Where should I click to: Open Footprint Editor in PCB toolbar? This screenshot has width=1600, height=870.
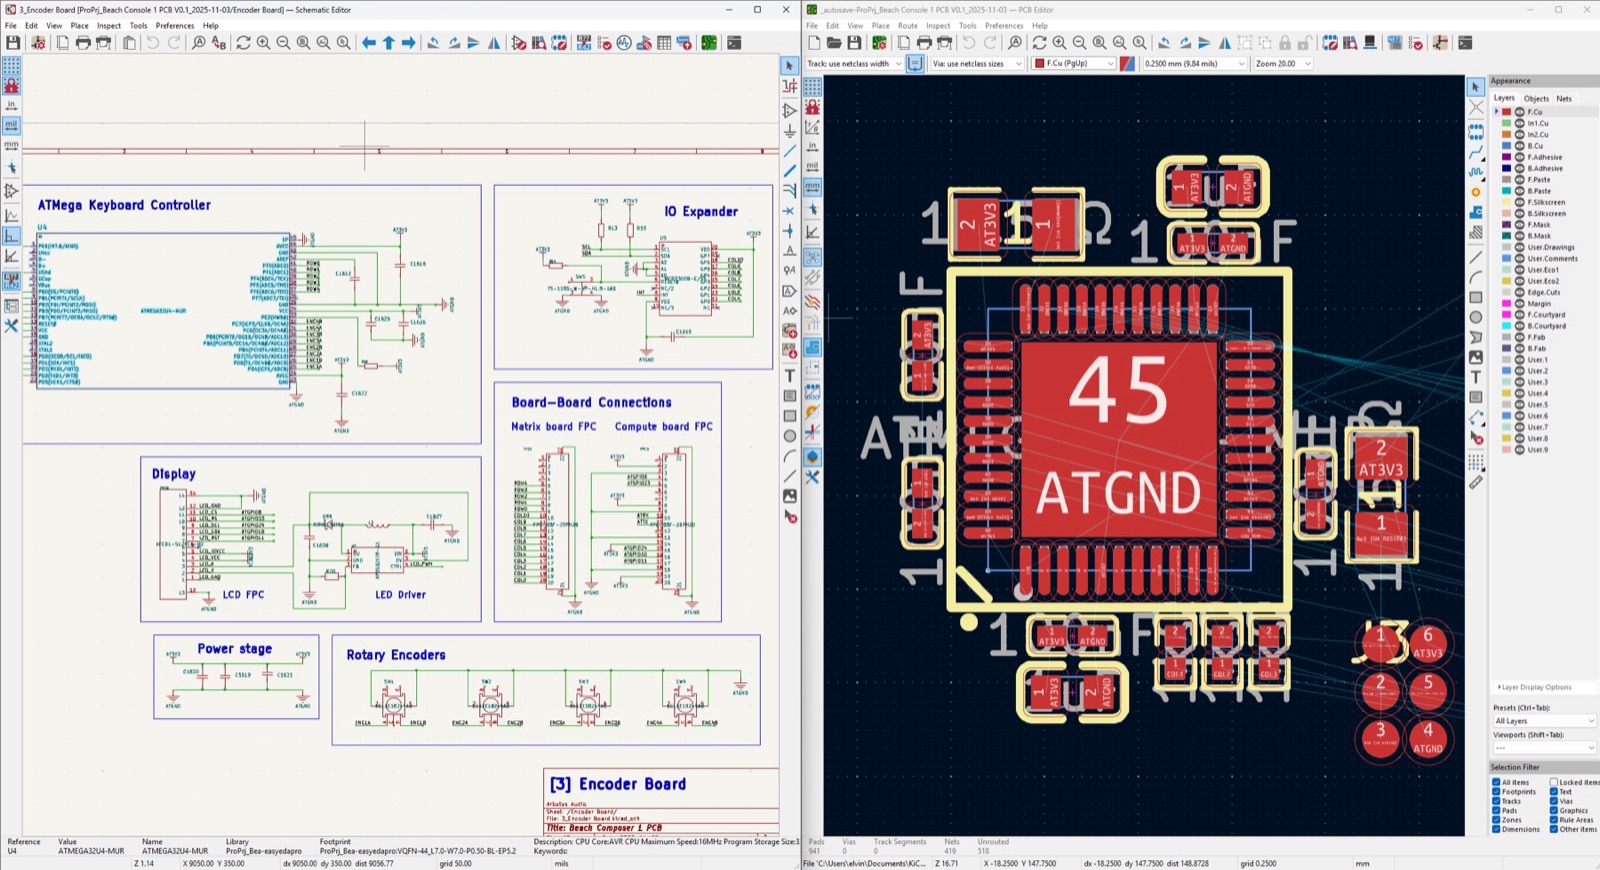click(x=1330, y=43)
